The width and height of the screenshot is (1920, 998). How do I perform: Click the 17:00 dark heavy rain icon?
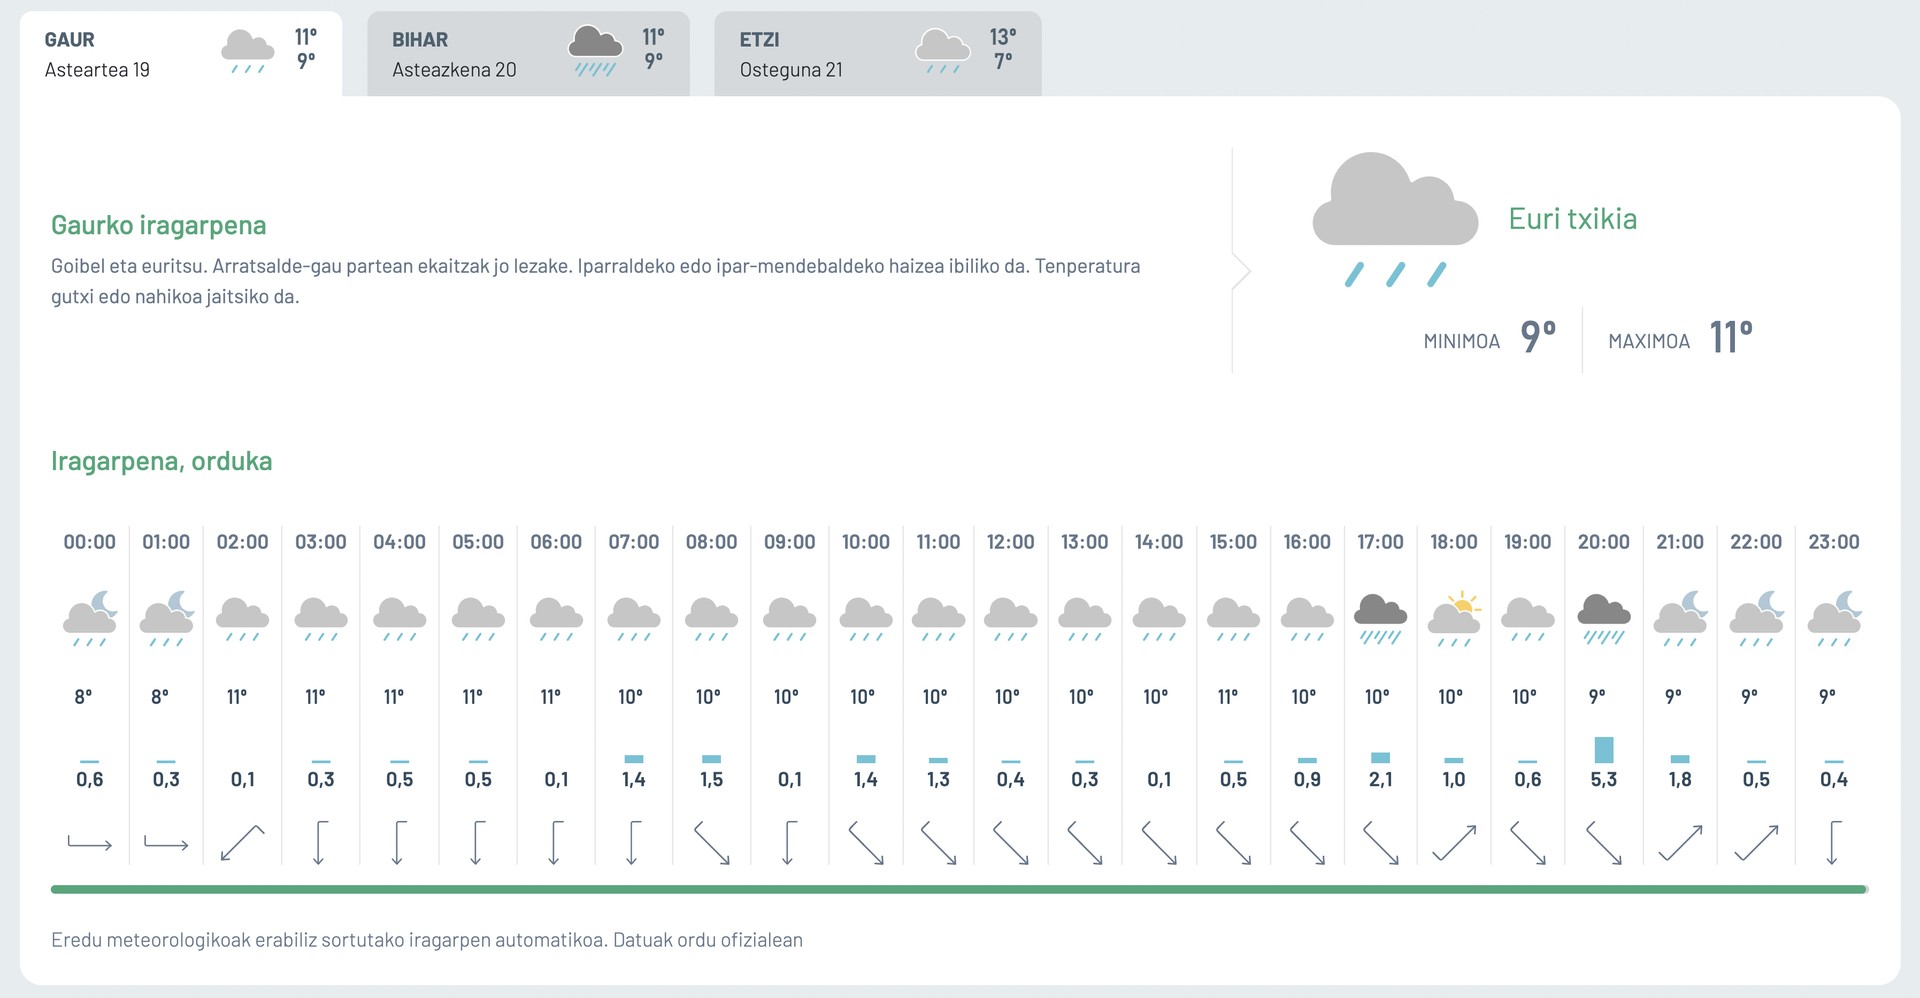(1380, 620)
